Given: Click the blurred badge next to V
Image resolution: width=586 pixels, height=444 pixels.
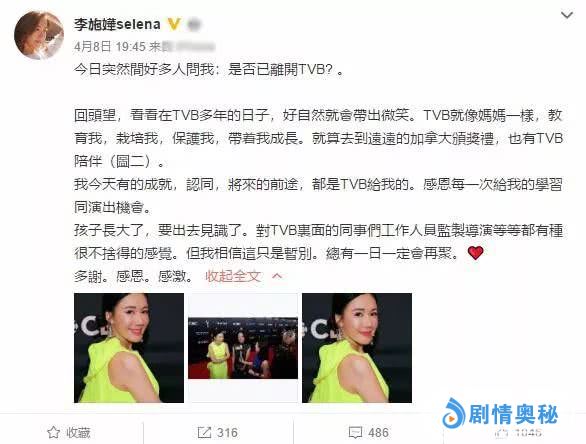Looking at the screenshot, I should point(193,24).
